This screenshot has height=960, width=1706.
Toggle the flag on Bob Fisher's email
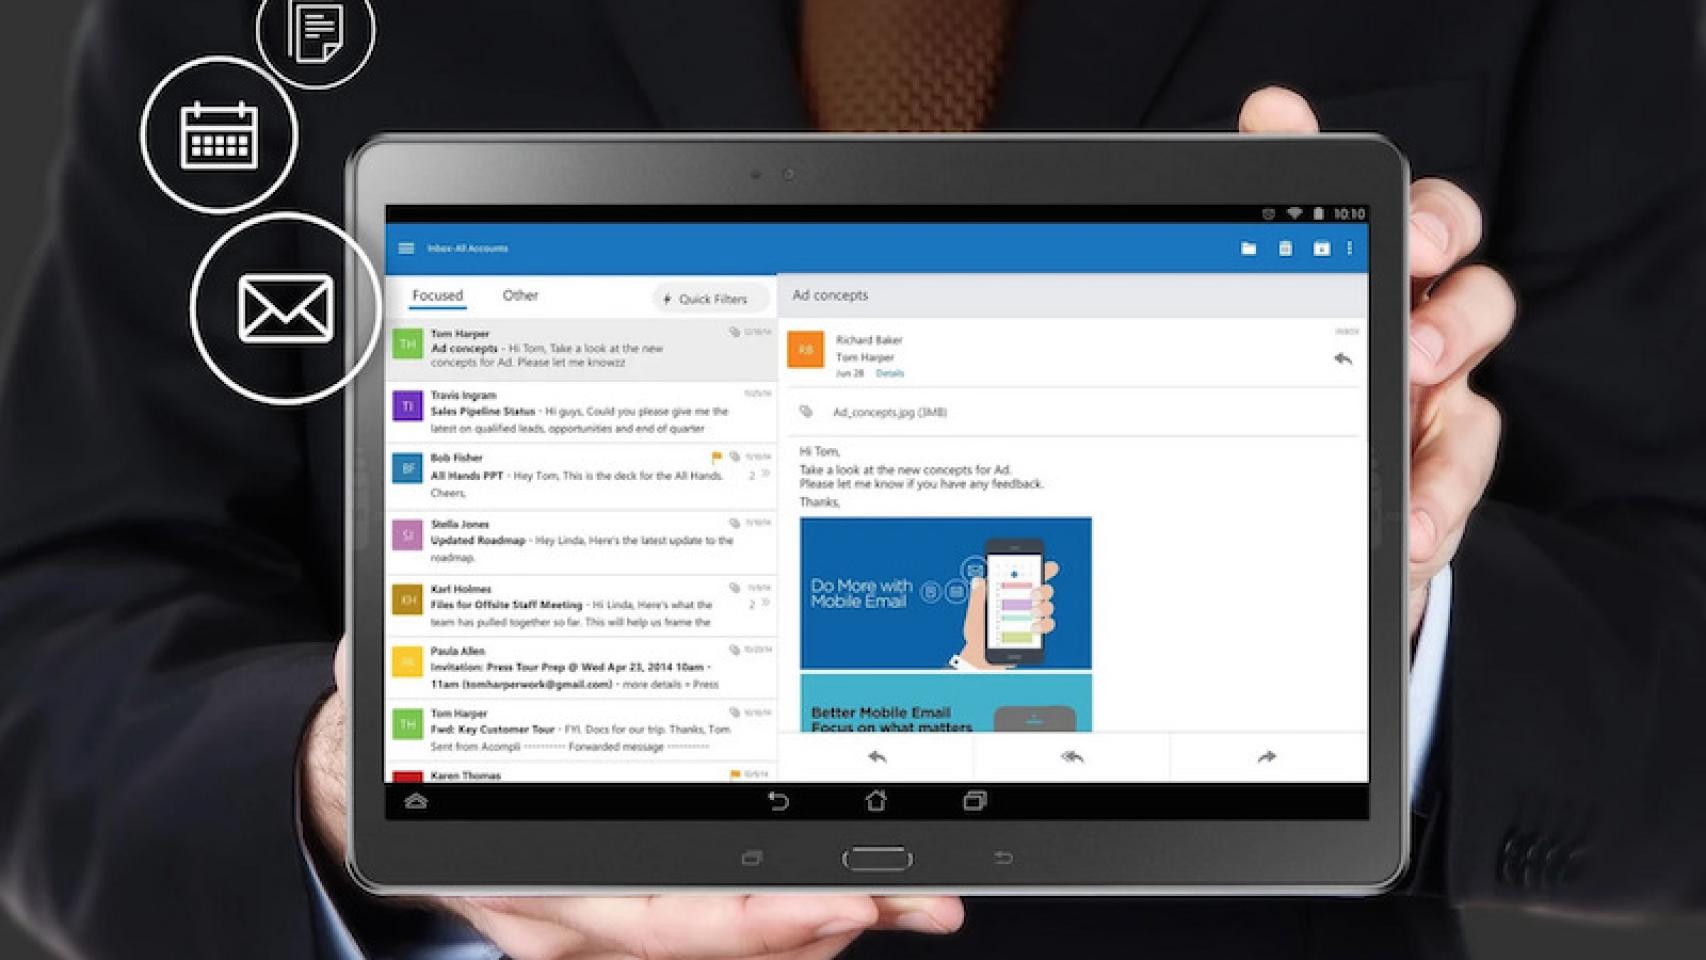pos(716,456)
